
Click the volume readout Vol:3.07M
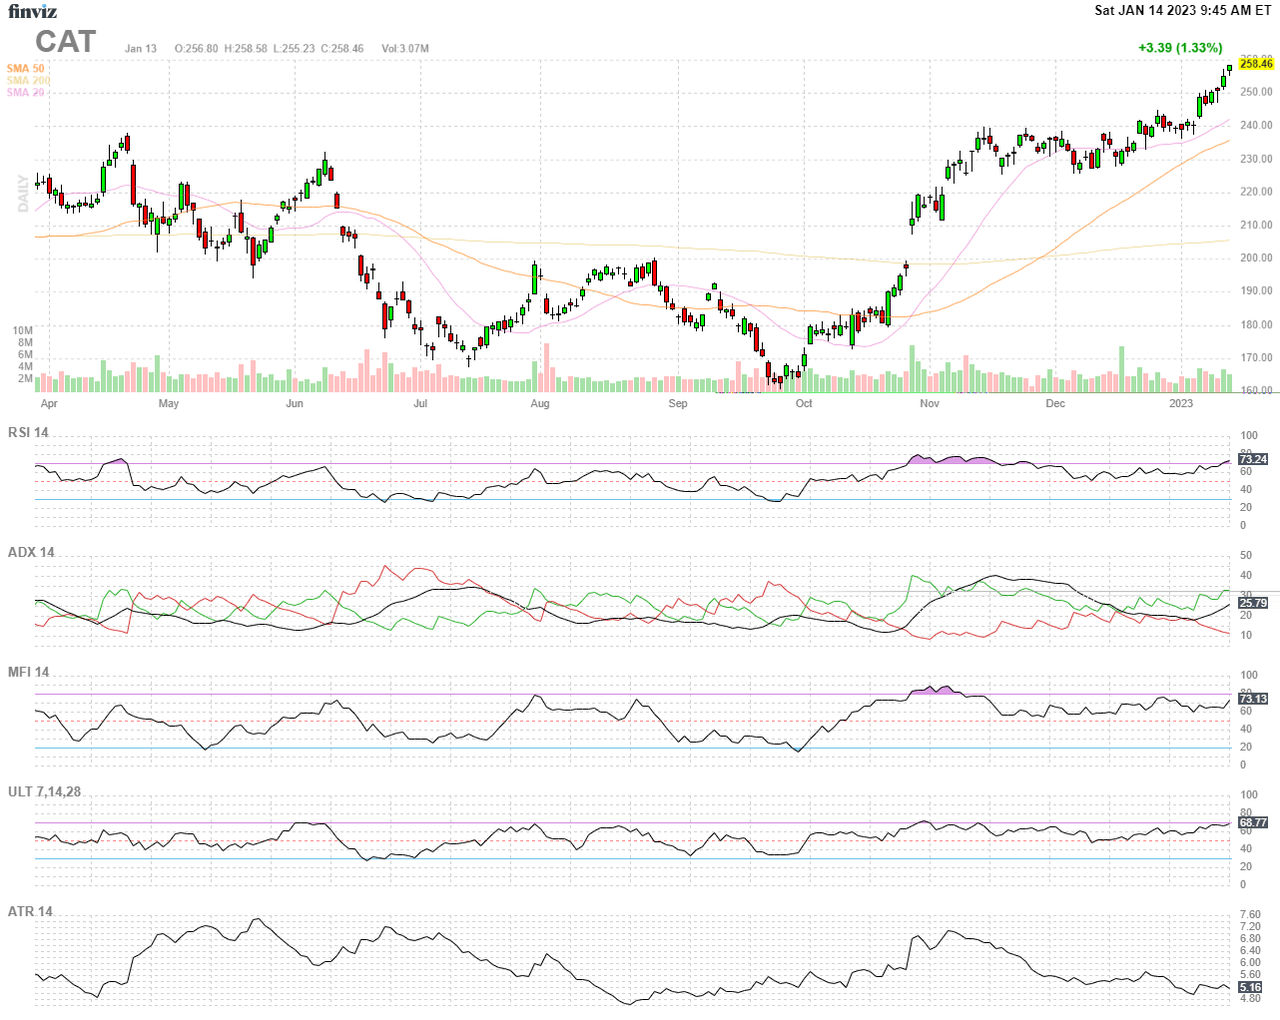click(405, 48)
